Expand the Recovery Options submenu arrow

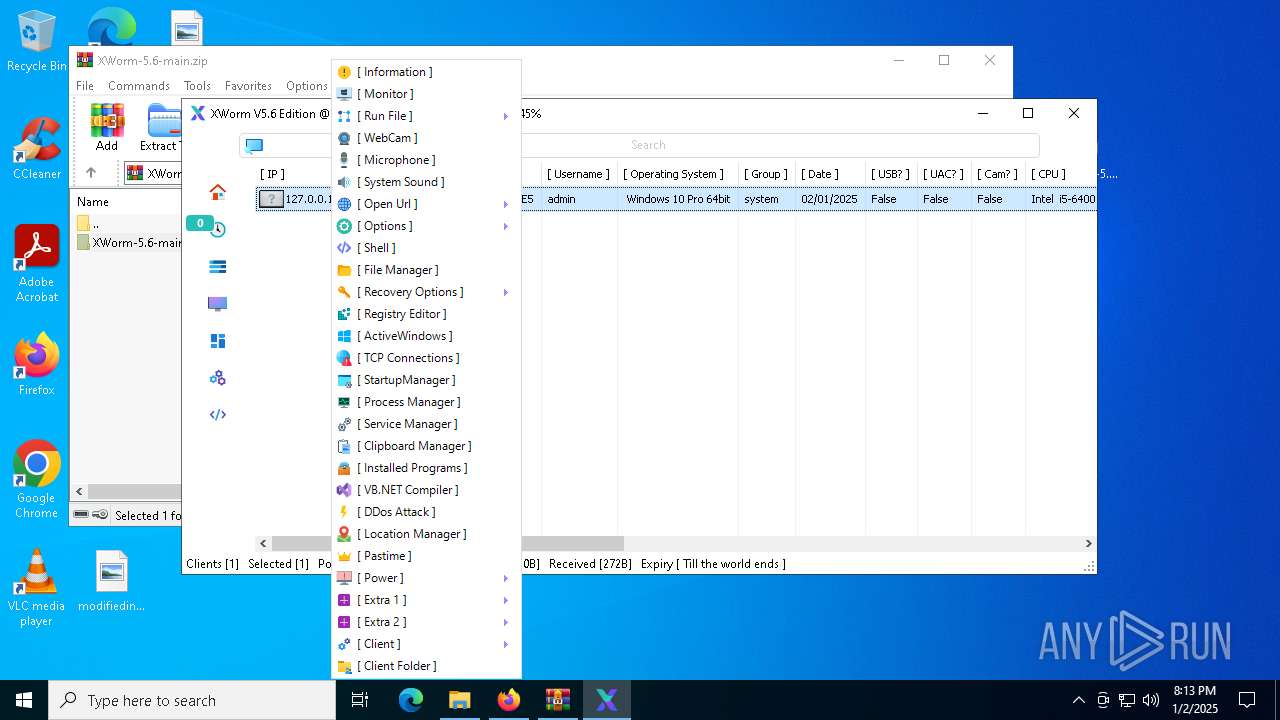pos(506,292)
